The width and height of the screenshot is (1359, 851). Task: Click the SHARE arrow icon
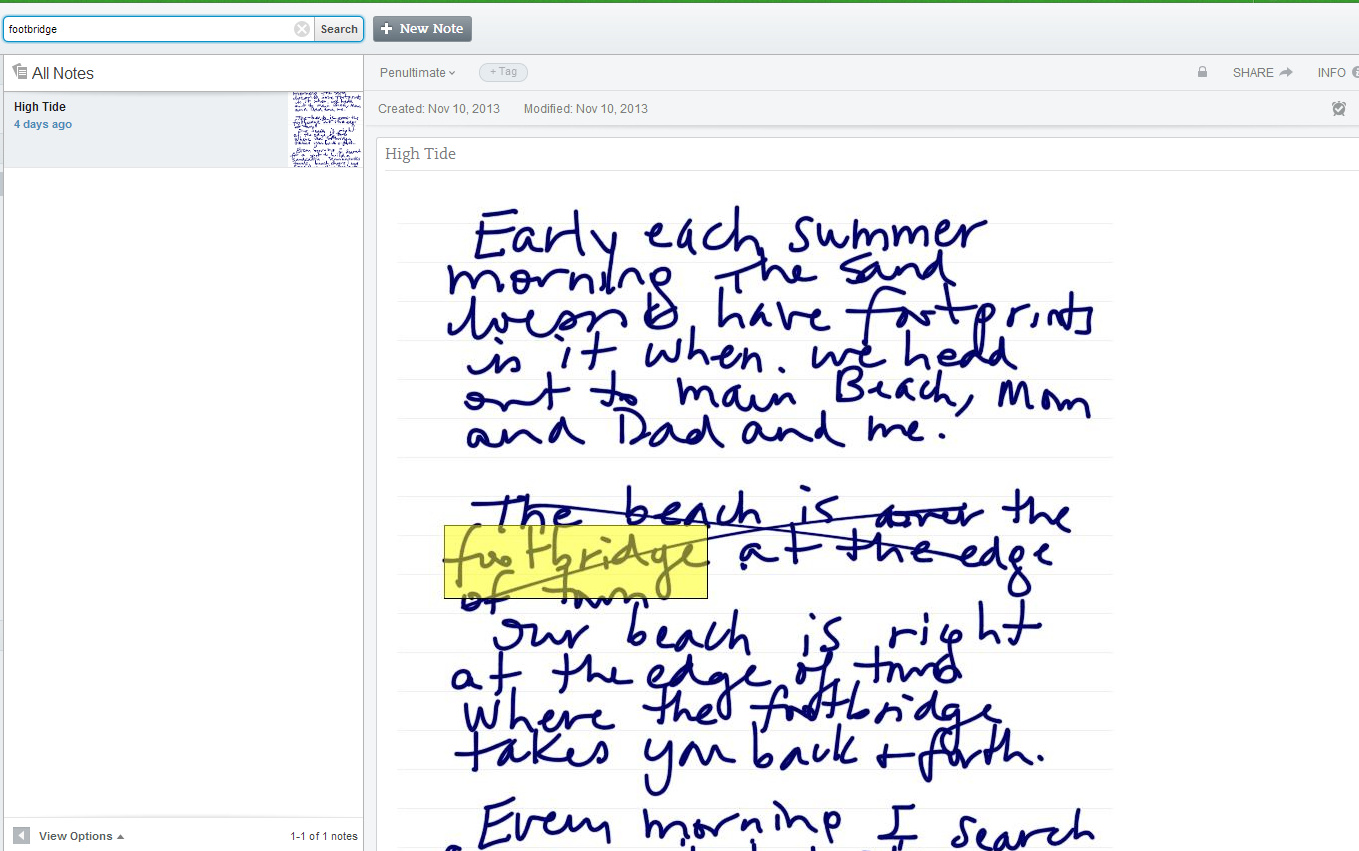[x=1286, y=72]
